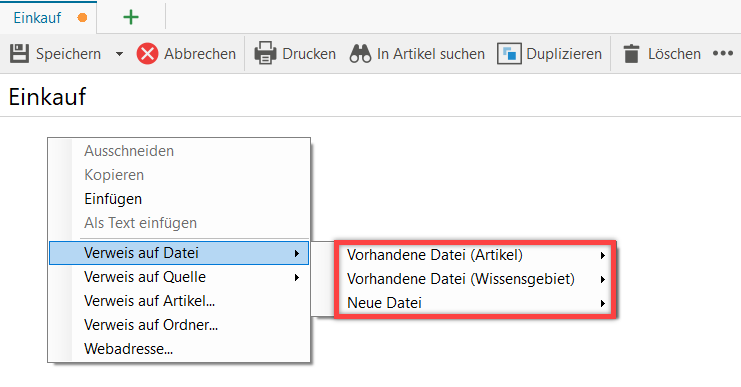Click the orange unsaved dot on Einkauf tab
Viewport: 741px width, 387px height.
(82, 18)
